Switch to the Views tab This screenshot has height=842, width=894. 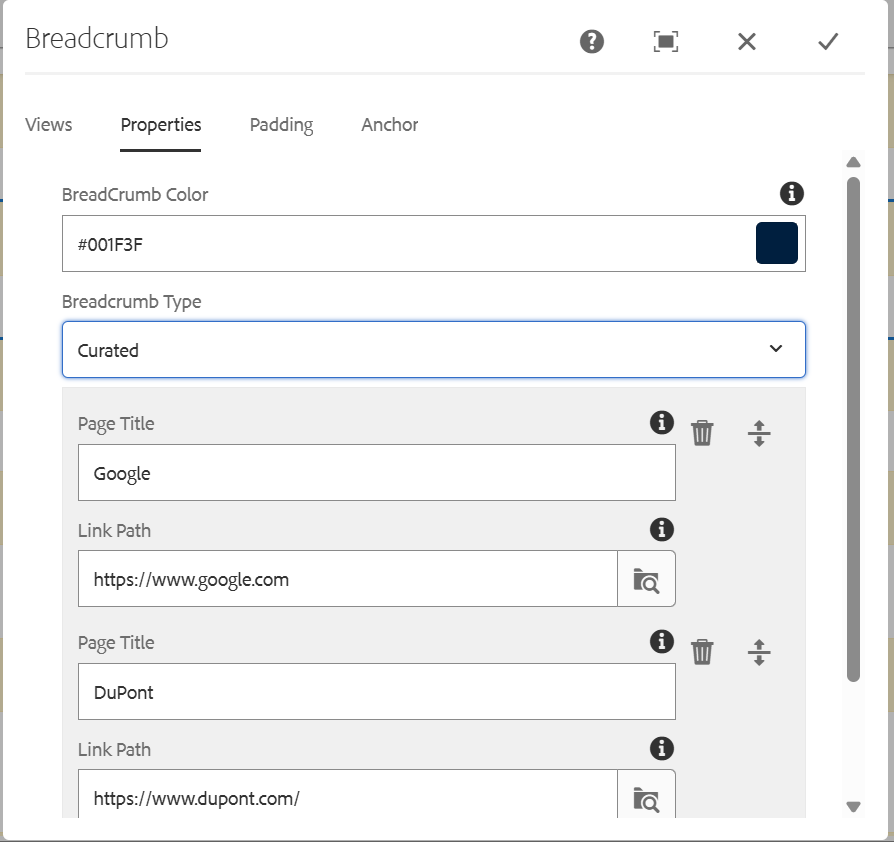pyautogui.click(x=49, y=125)
